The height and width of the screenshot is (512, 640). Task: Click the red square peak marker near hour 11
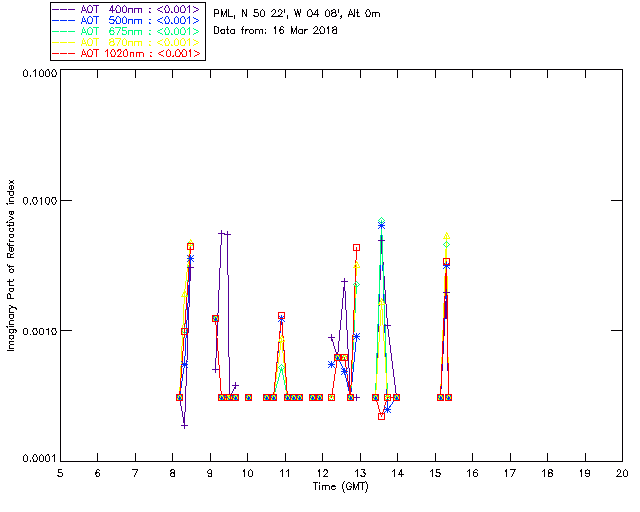[x=281, y=316]
